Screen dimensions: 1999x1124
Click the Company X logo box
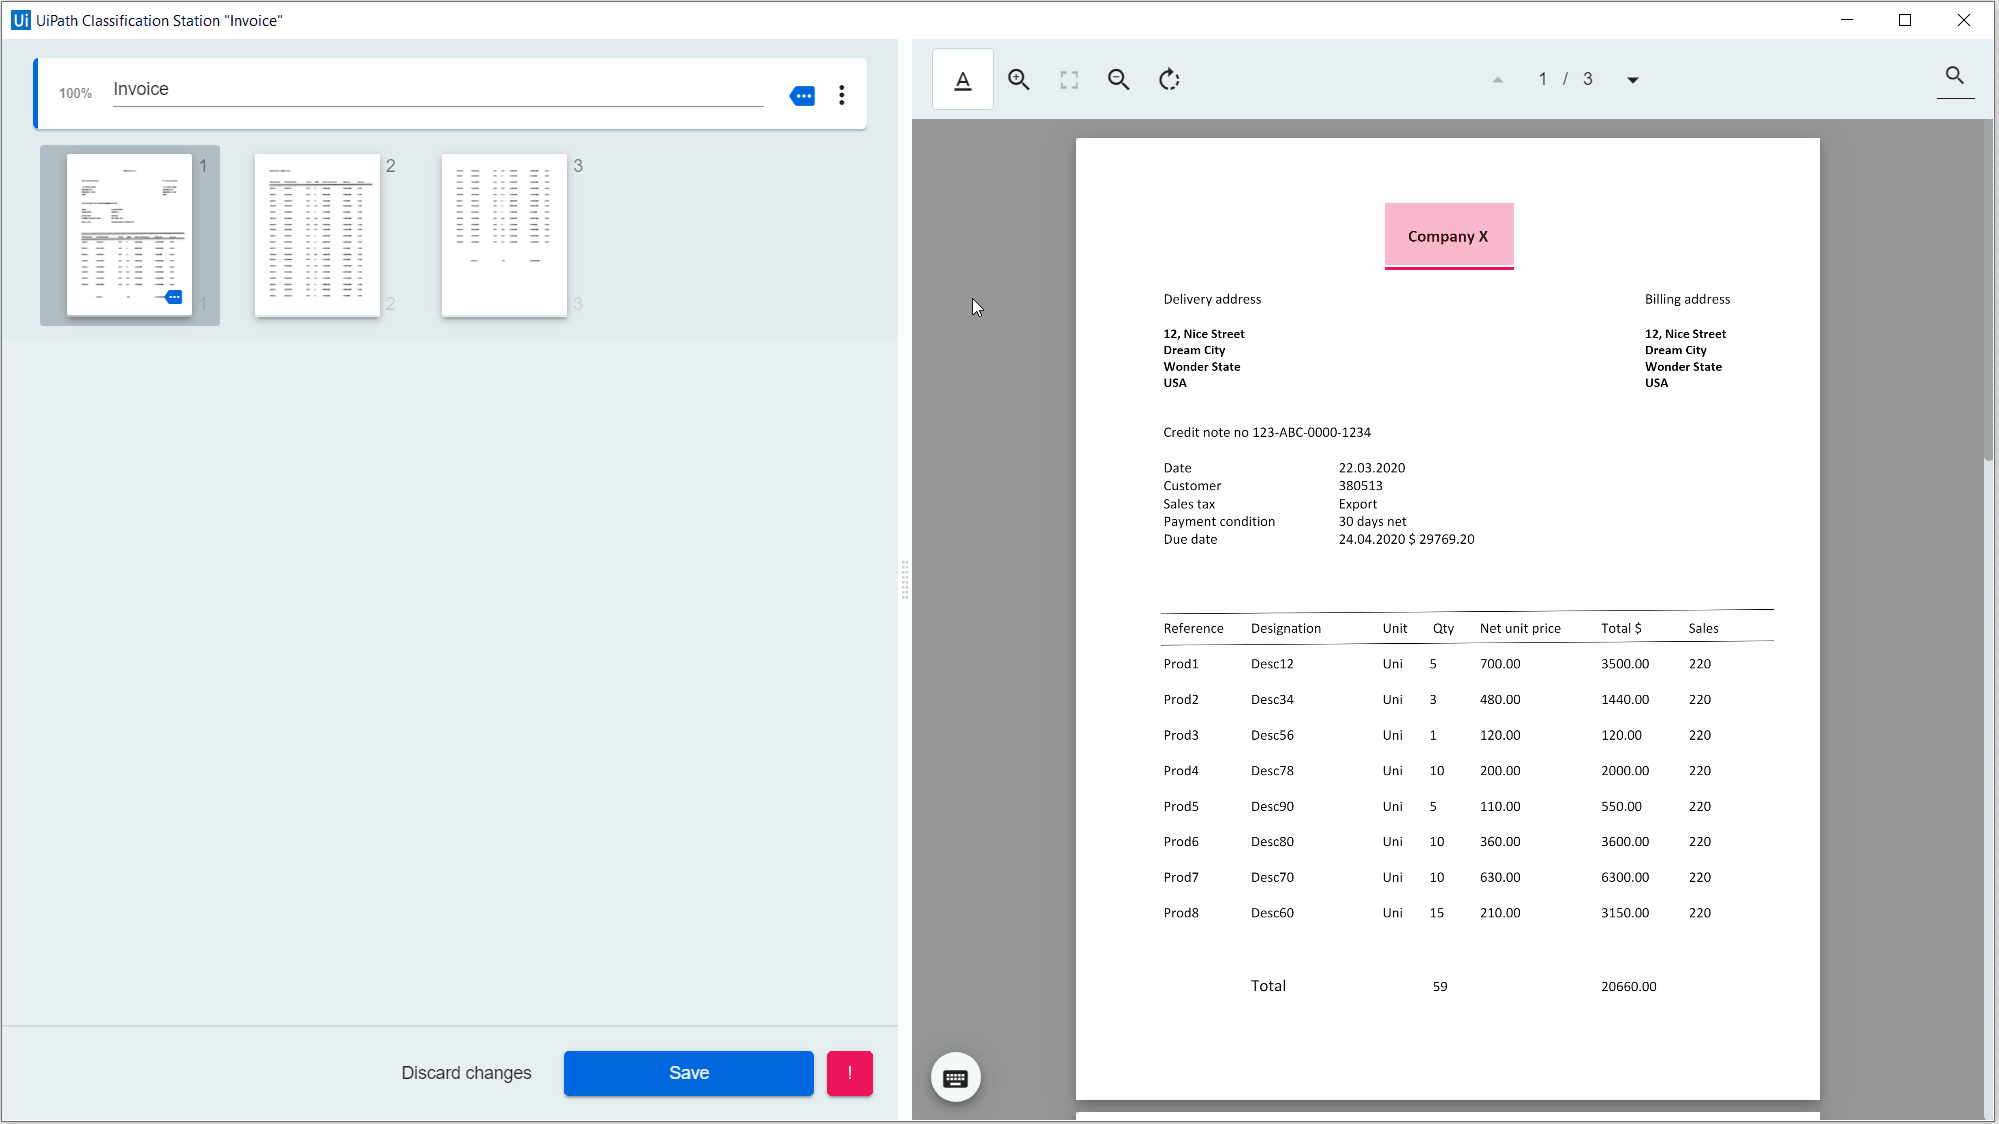pos(1449,236)
